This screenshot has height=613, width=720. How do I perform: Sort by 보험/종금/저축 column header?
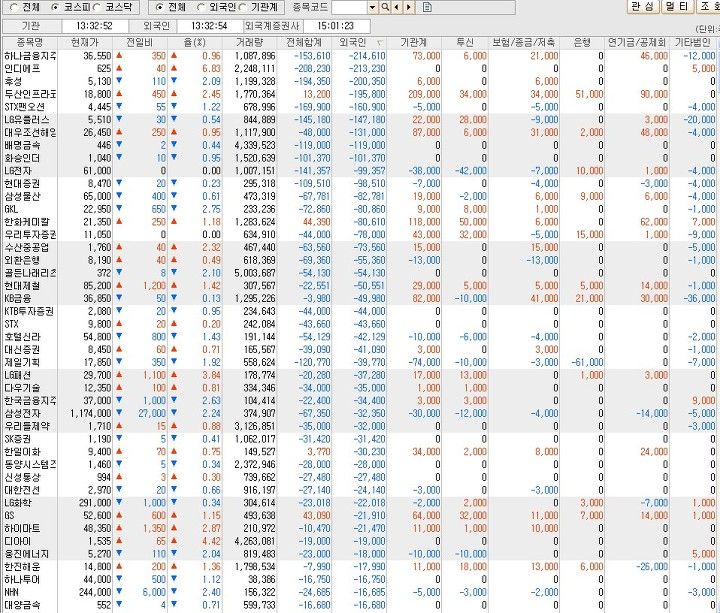tap(524, 43)
